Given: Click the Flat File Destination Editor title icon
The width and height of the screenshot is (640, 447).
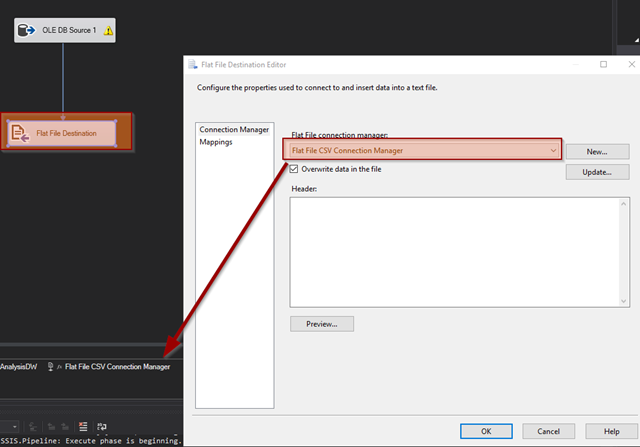Looking at the screenshot, I should 193,64.
